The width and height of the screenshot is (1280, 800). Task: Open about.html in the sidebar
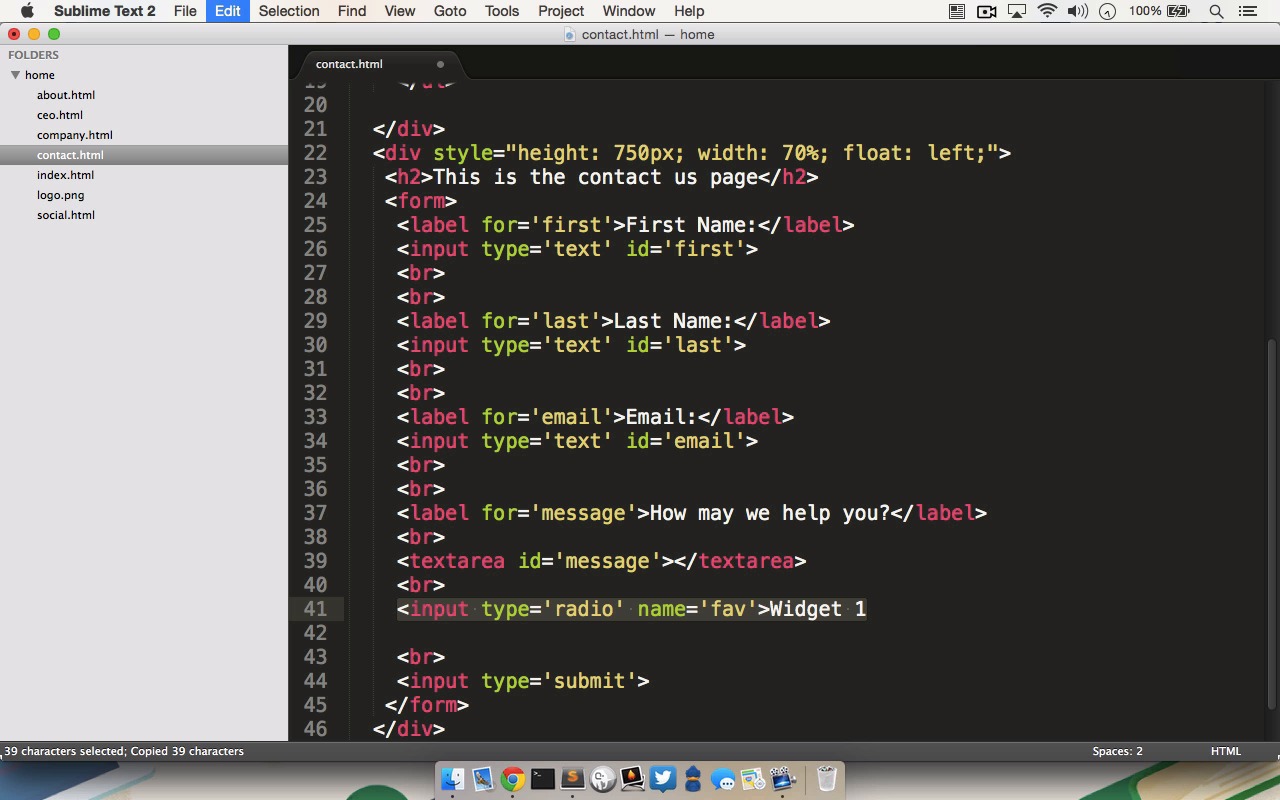tap(66, 95)
